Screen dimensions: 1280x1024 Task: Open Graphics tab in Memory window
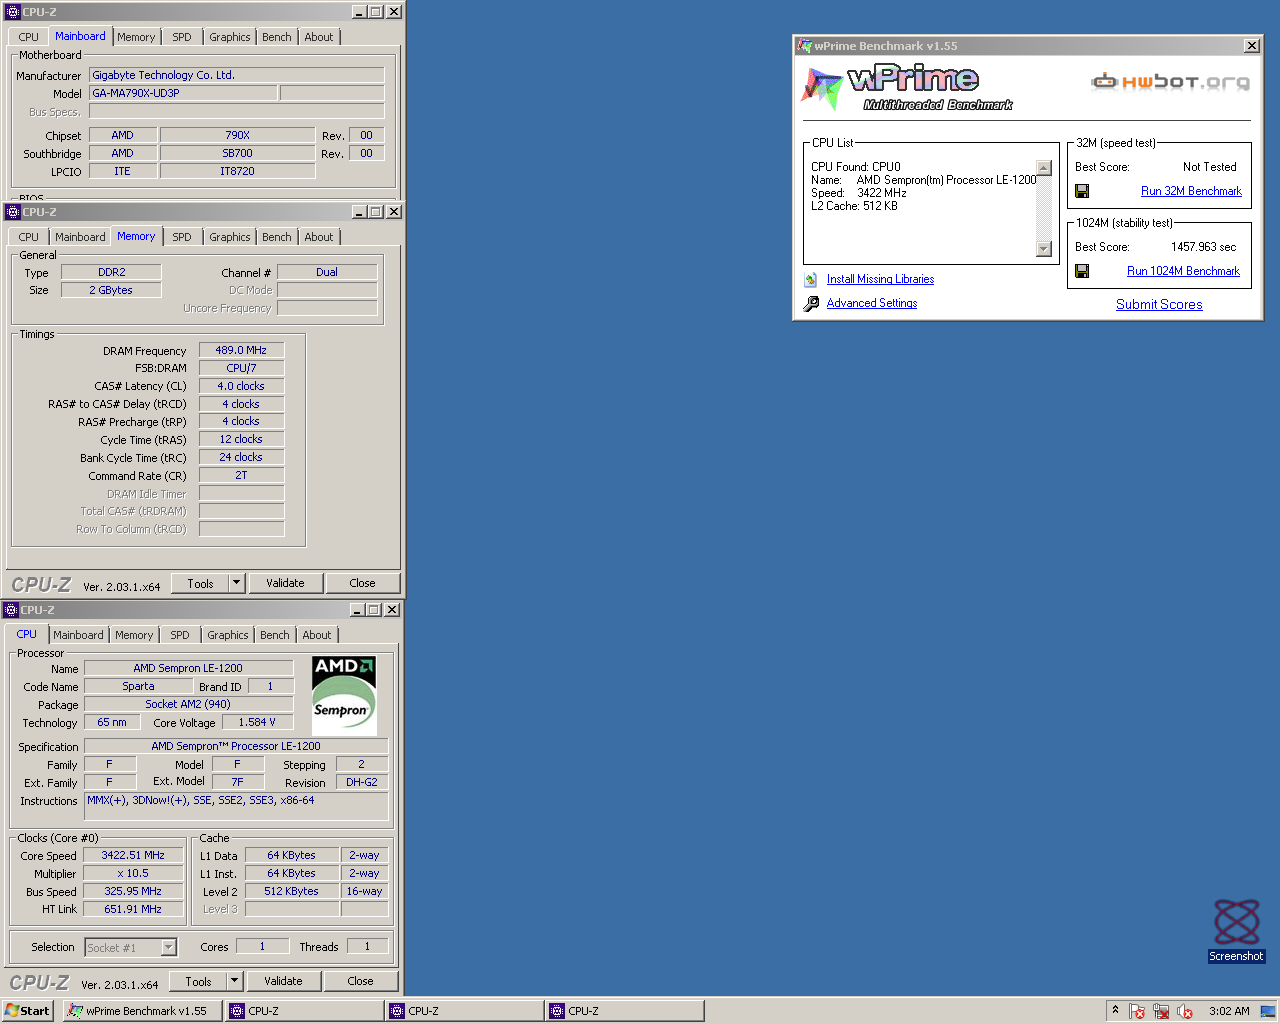point(230,237)
